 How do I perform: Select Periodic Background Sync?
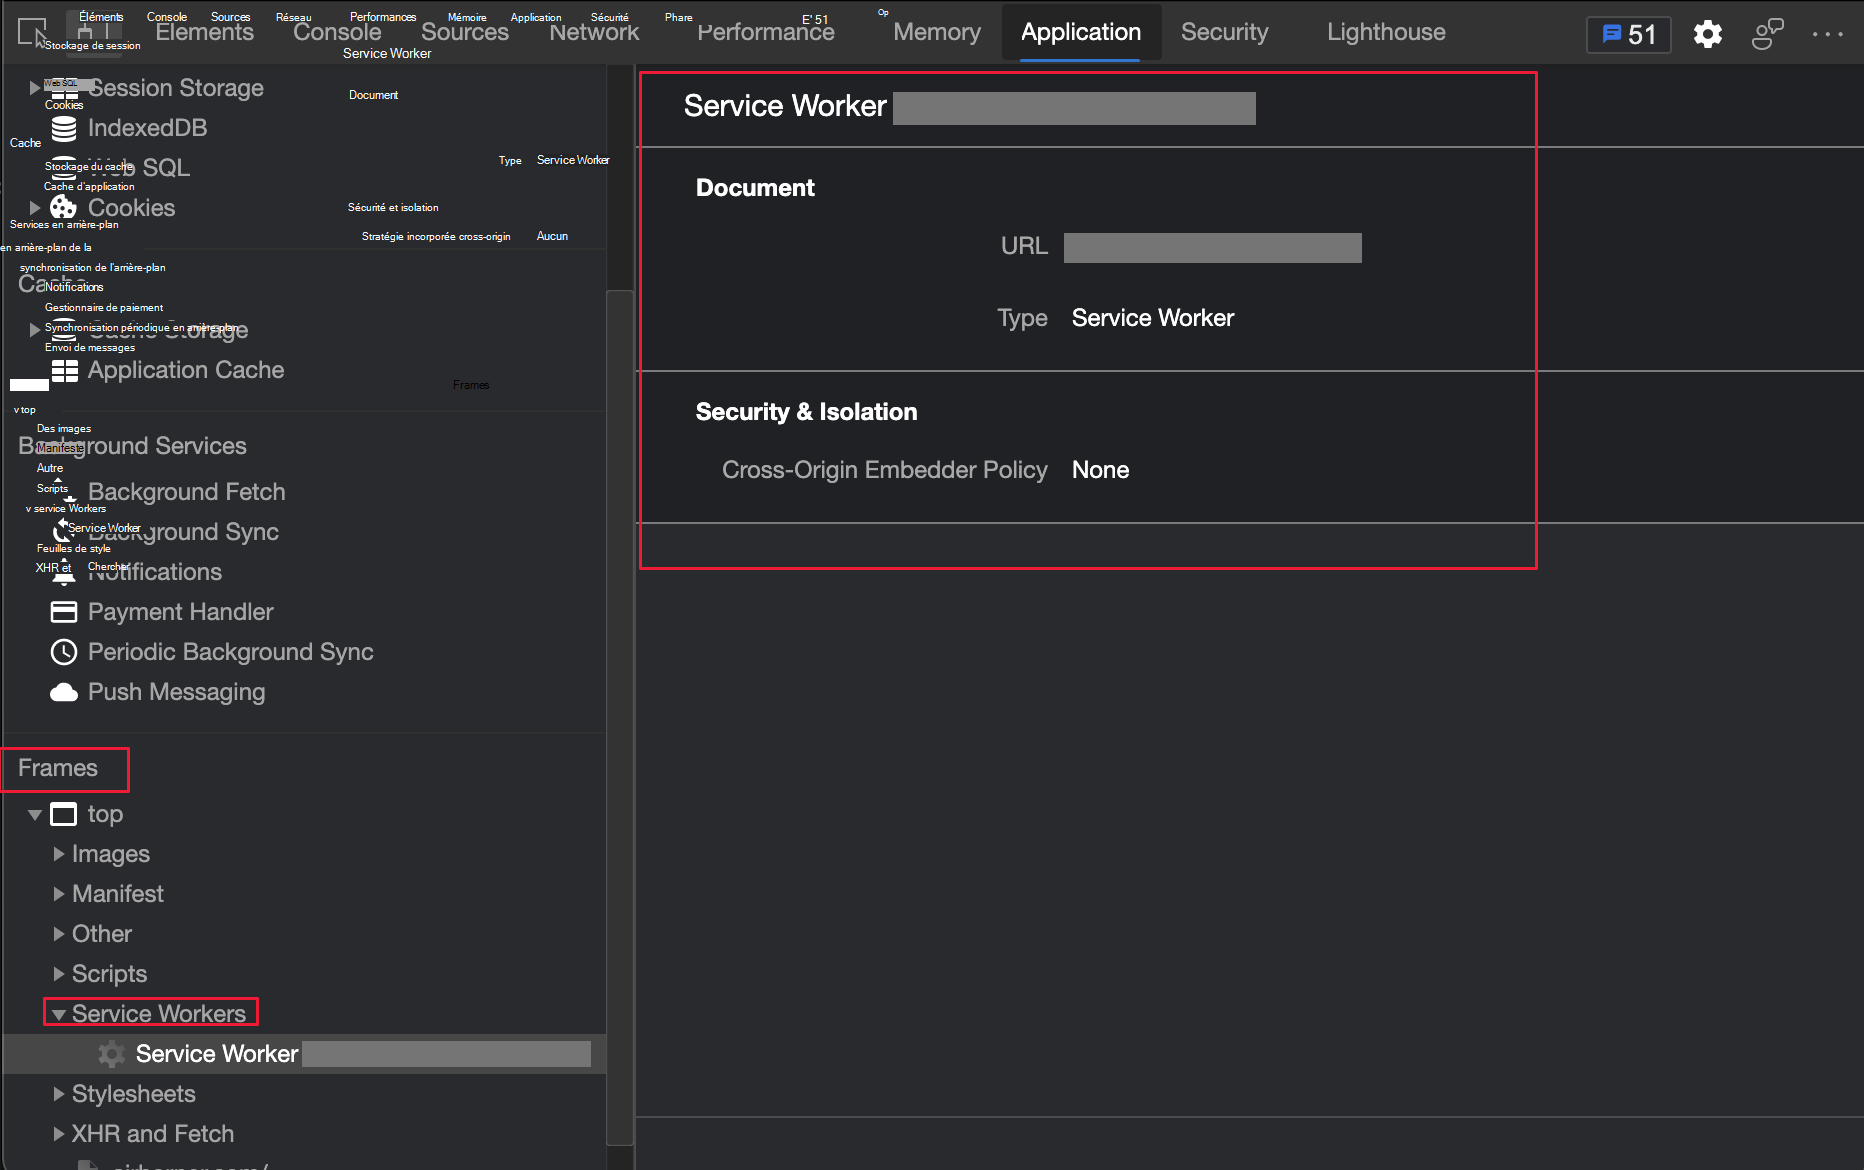(x=230, y=652)
